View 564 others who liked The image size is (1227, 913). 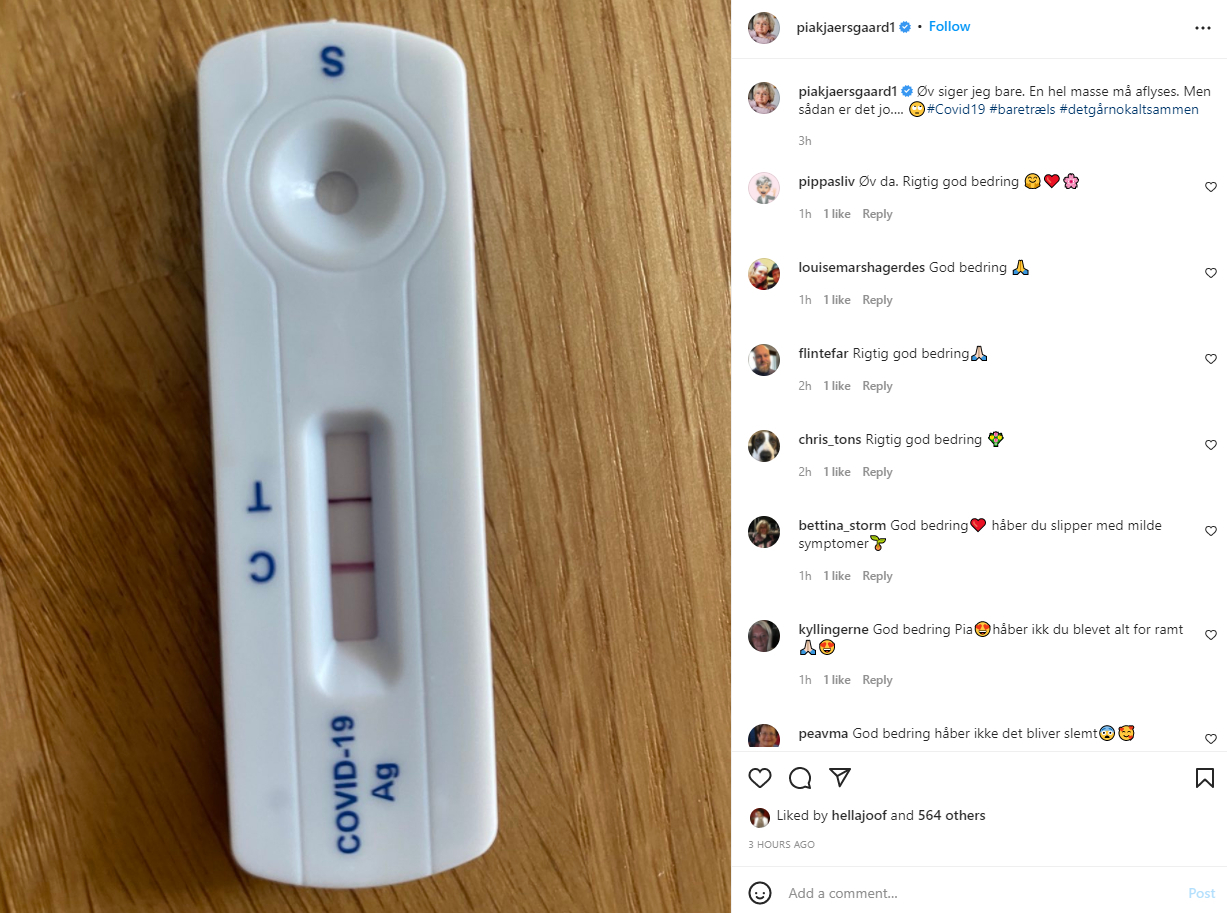point(951,816)
